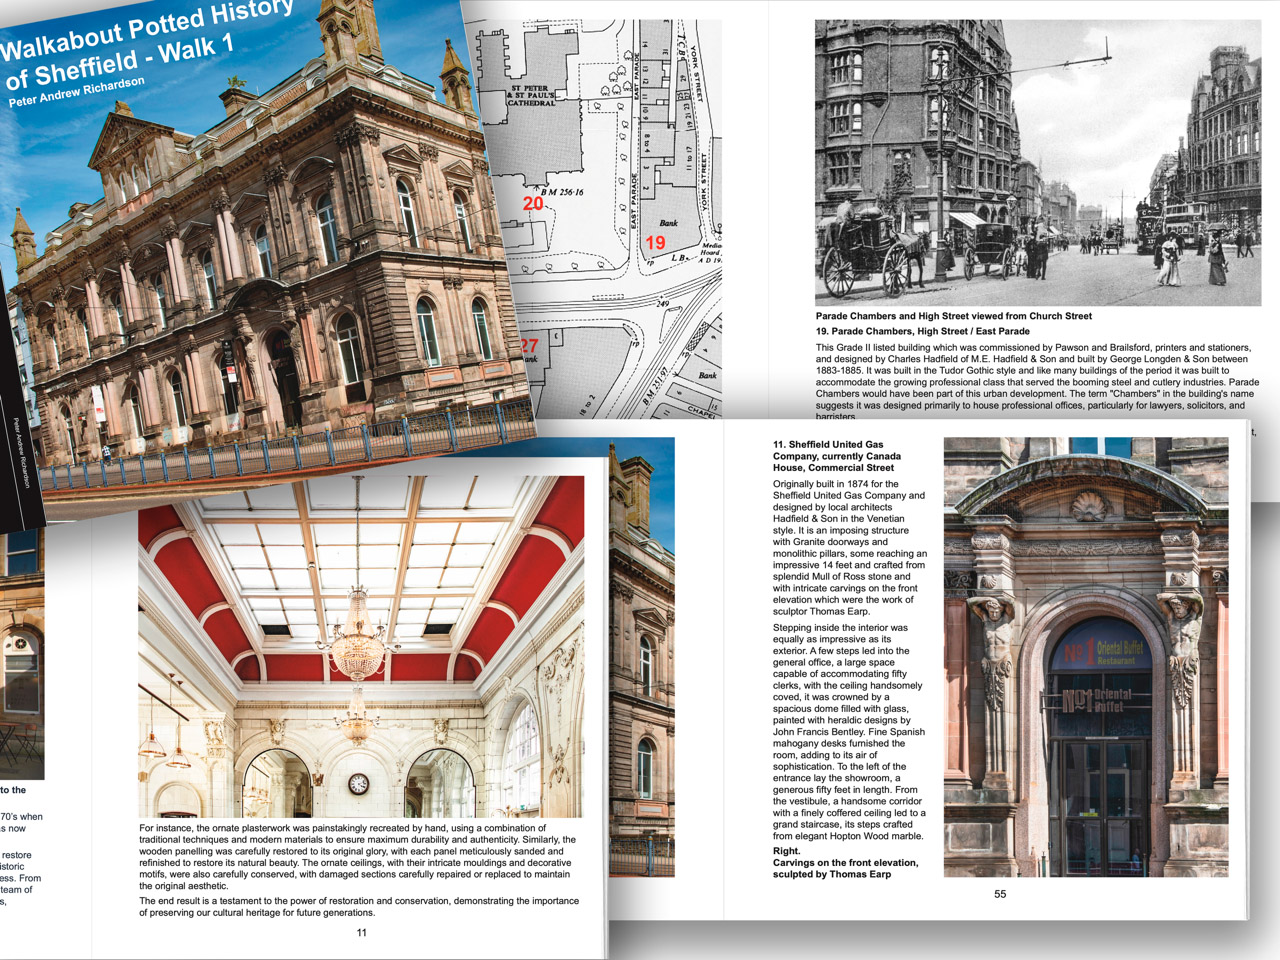Click heading '19. Parade Chambers, High Street / East Parade'

(922, 331)
